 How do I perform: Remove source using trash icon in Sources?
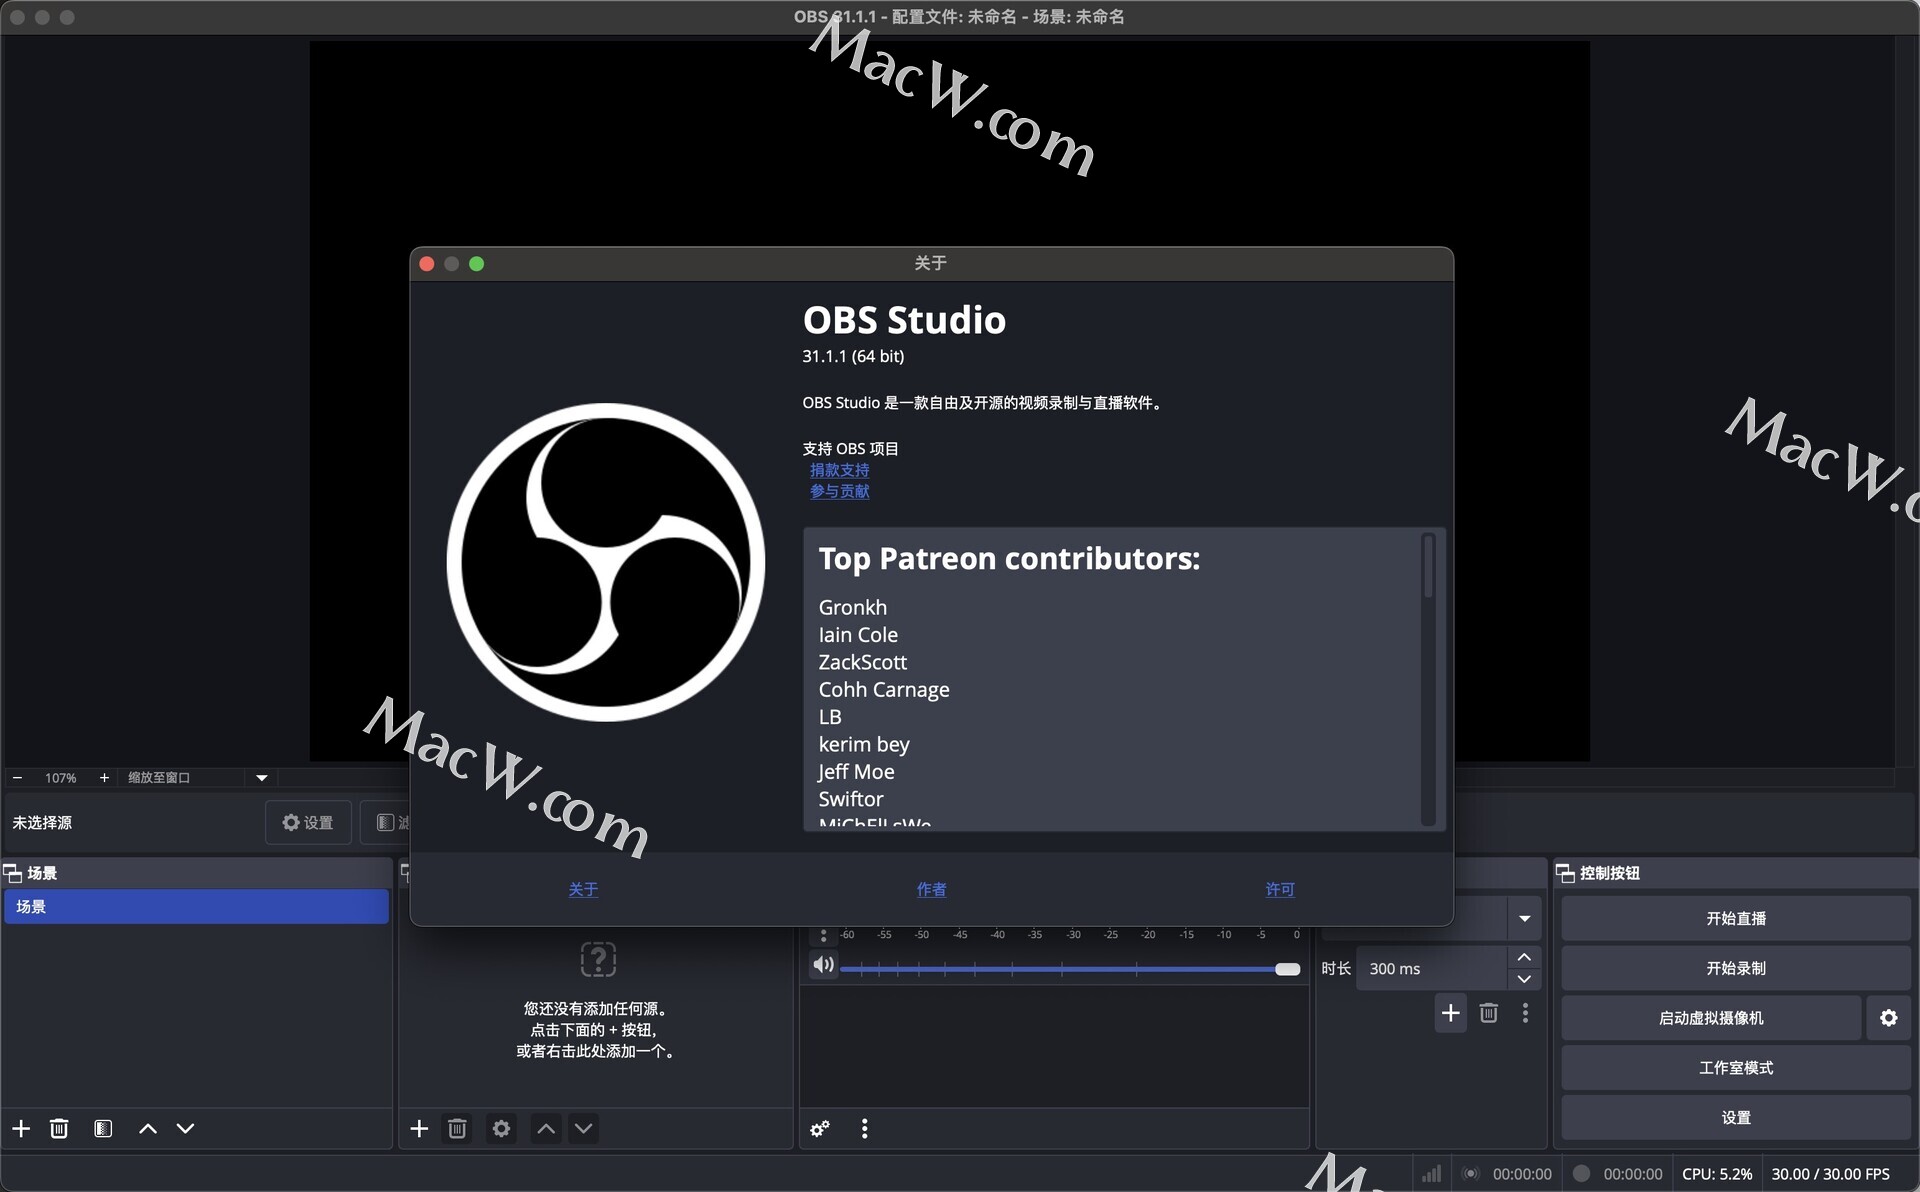[457, 1128]
